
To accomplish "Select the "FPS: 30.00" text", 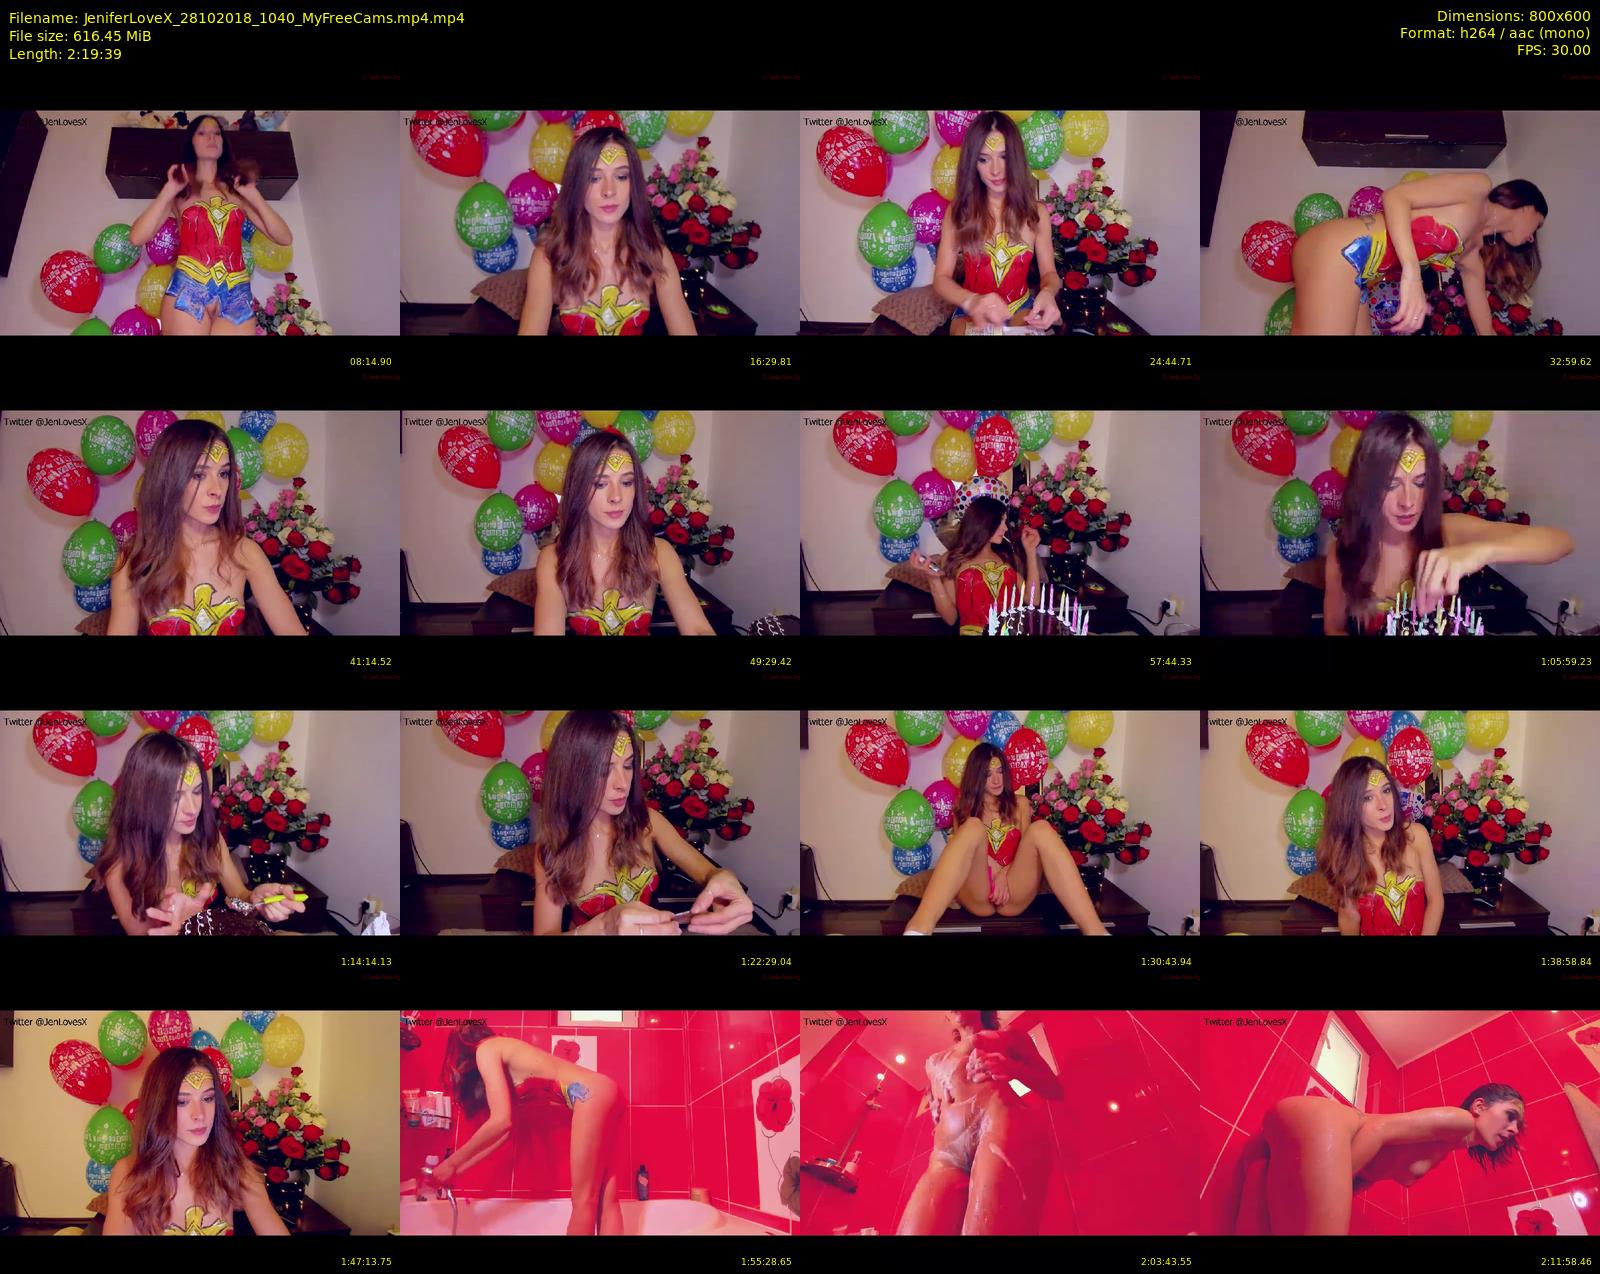I will point(1554,49).
